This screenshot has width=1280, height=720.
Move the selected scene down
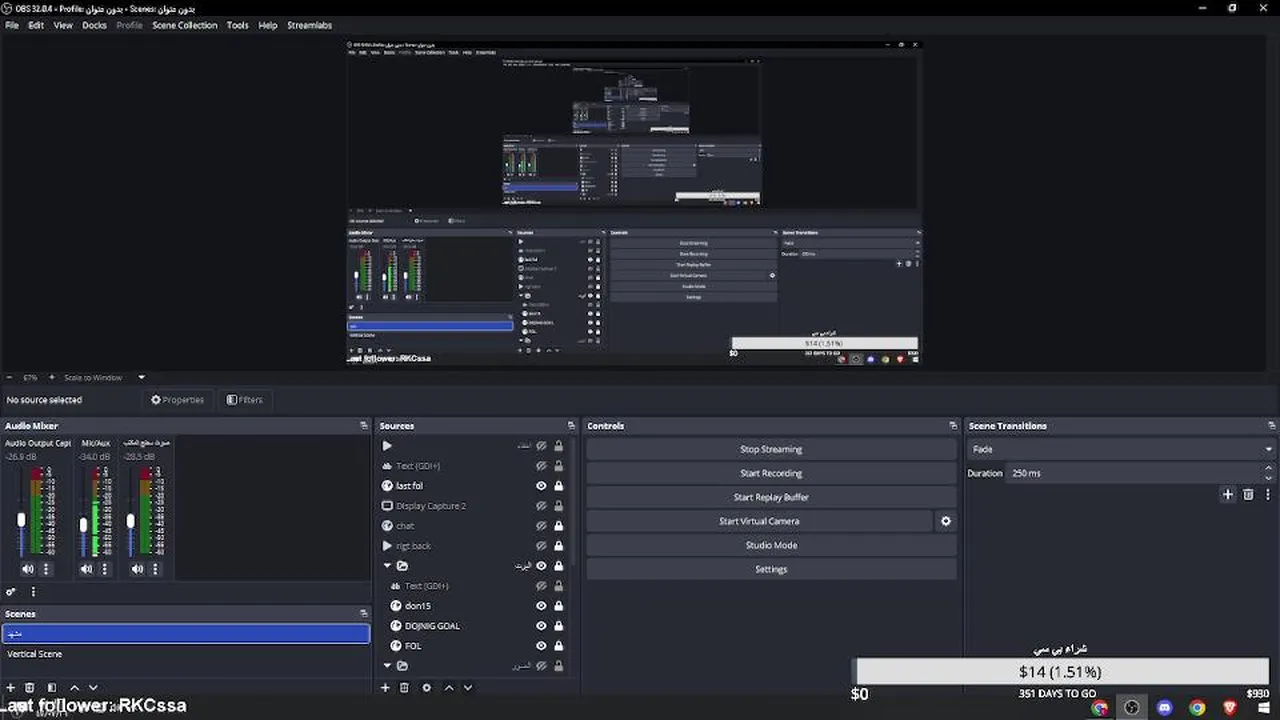click(93, 688)
